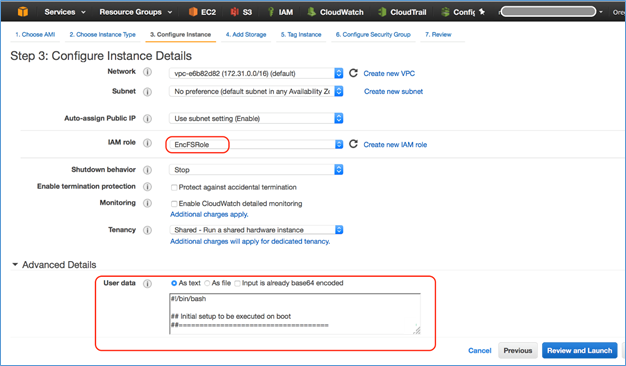This screenshot has width=626, height=366.
Task: Open the Config service shortcut
Action: point(458,12)
